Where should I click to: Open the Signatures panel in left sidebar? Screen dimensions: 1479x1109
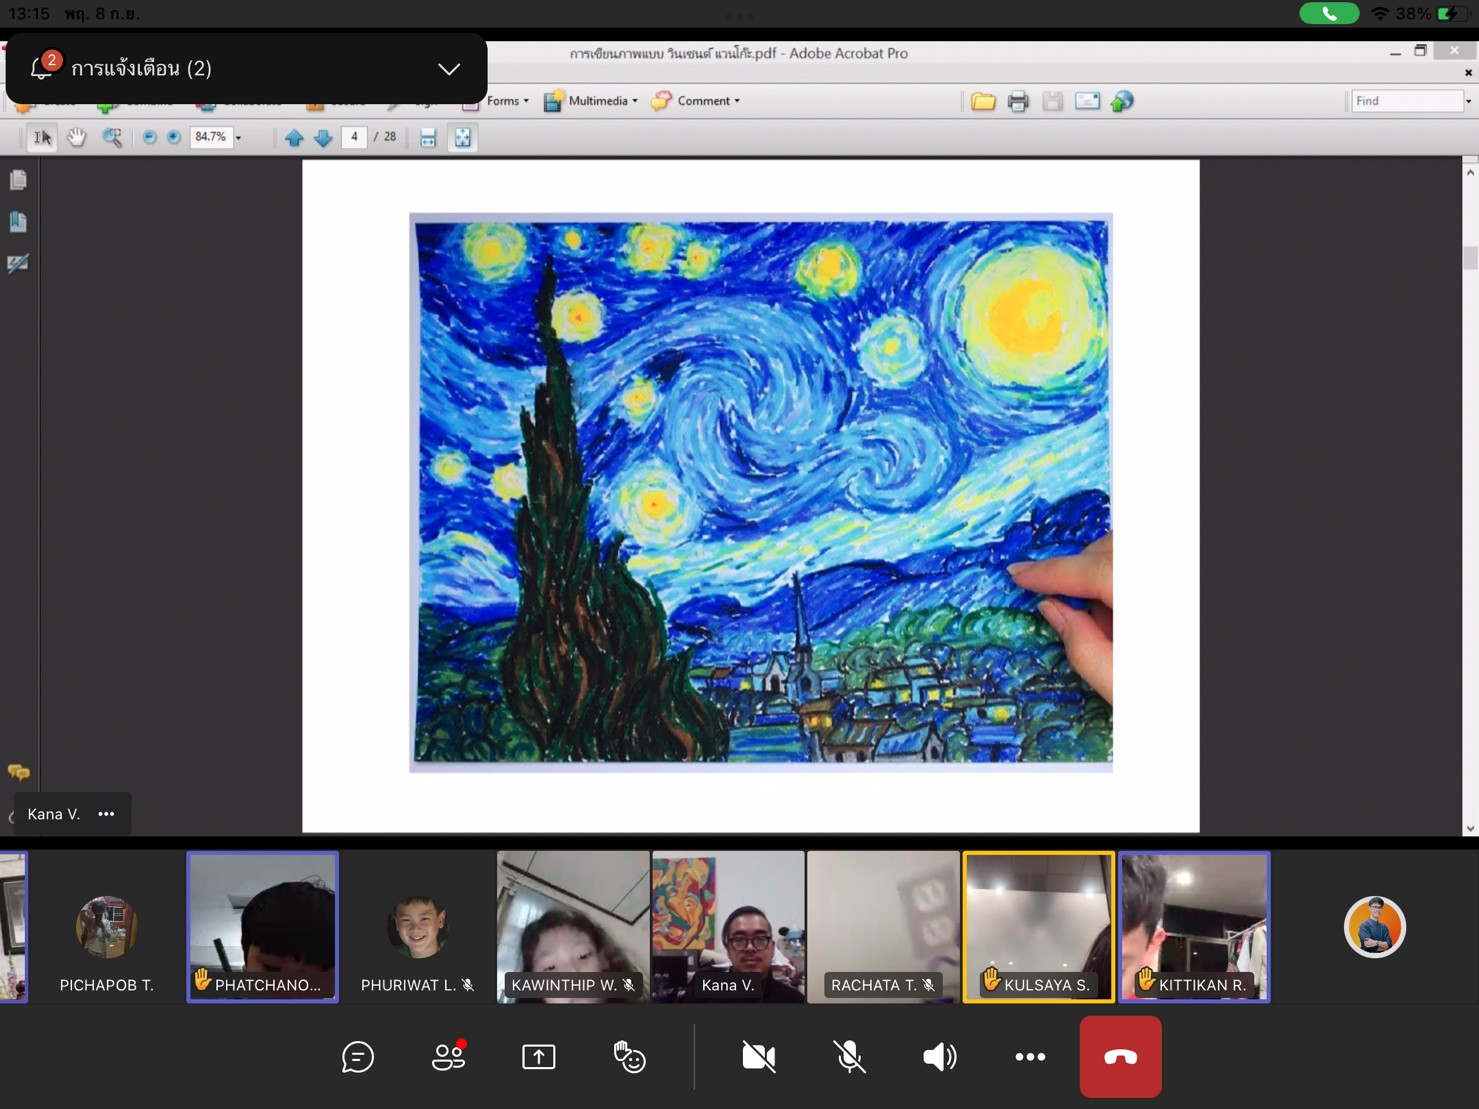point(18,263)
